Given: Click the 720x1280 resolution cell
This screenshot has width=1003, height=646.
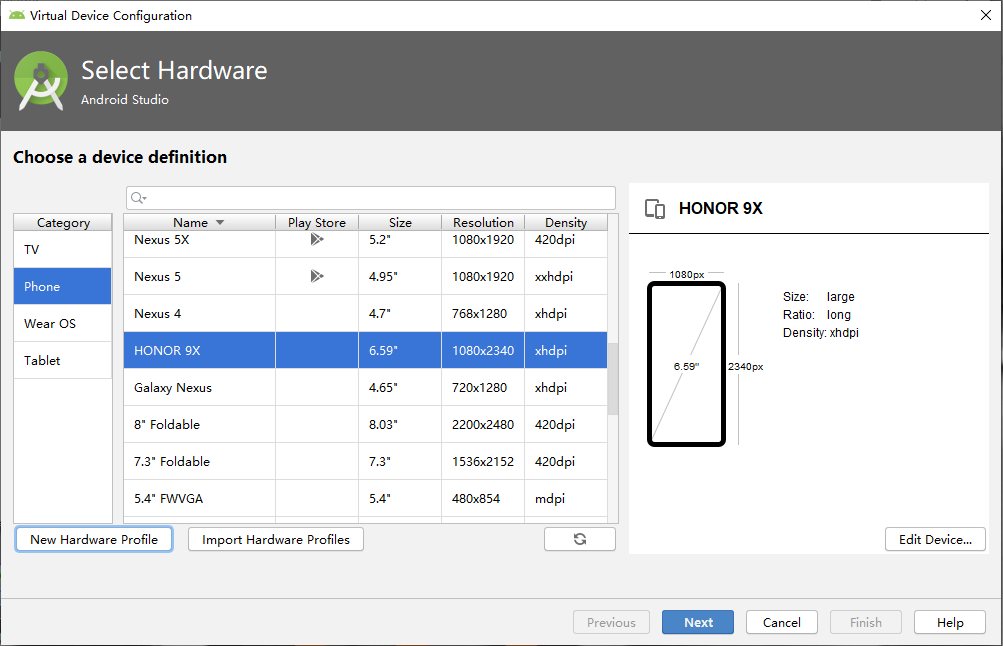Looking at the screenshot, I should [483, 388].
